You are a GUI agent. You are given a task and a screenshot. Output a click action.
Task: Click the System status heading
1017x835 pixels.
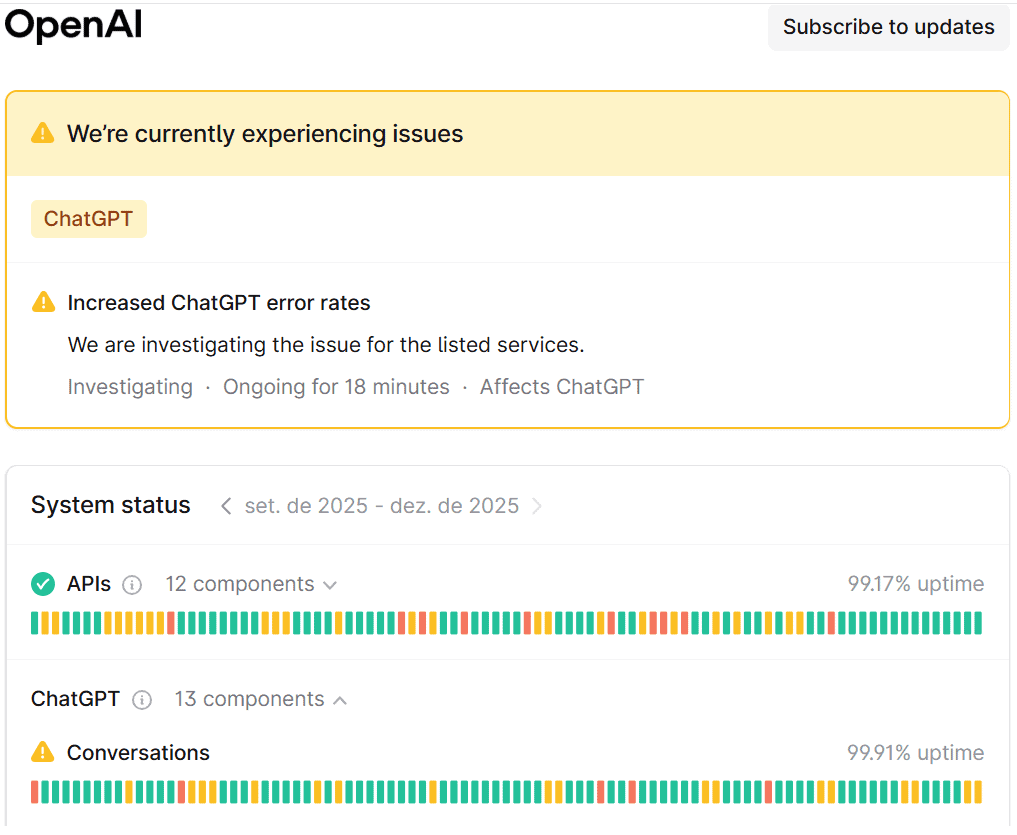[110, 505]
